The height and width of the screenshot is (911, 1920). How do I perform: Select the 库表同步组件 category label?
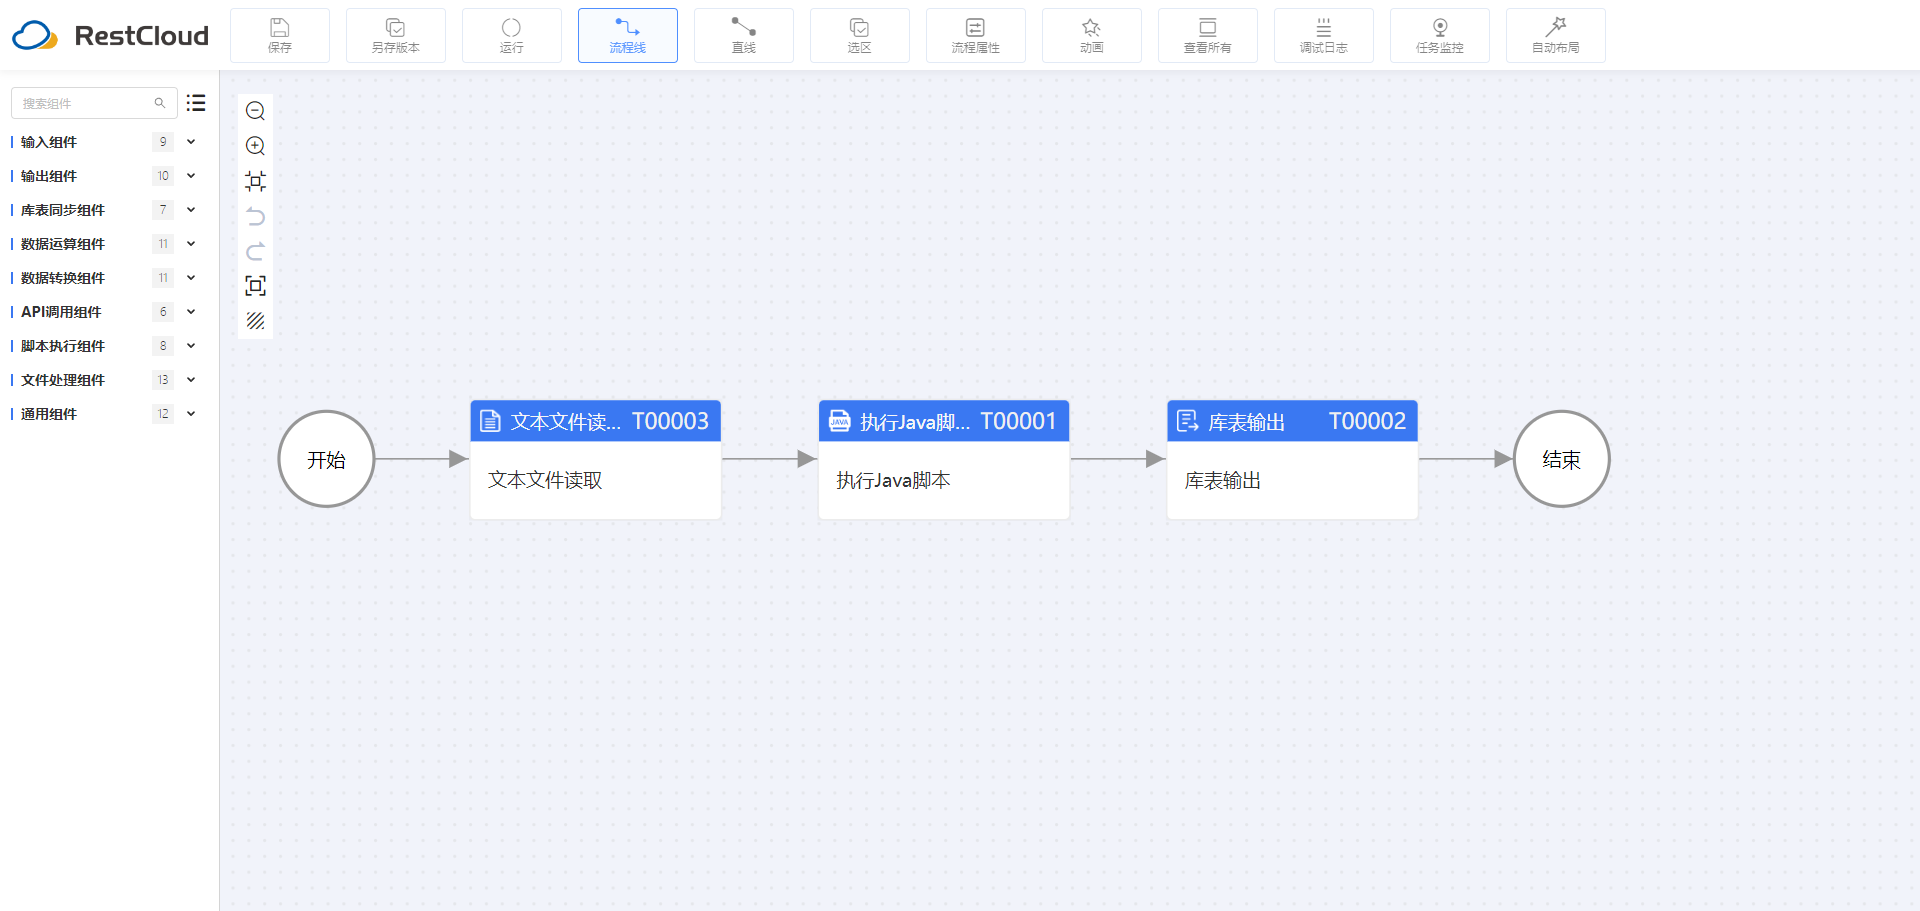[x=63, y=210]
